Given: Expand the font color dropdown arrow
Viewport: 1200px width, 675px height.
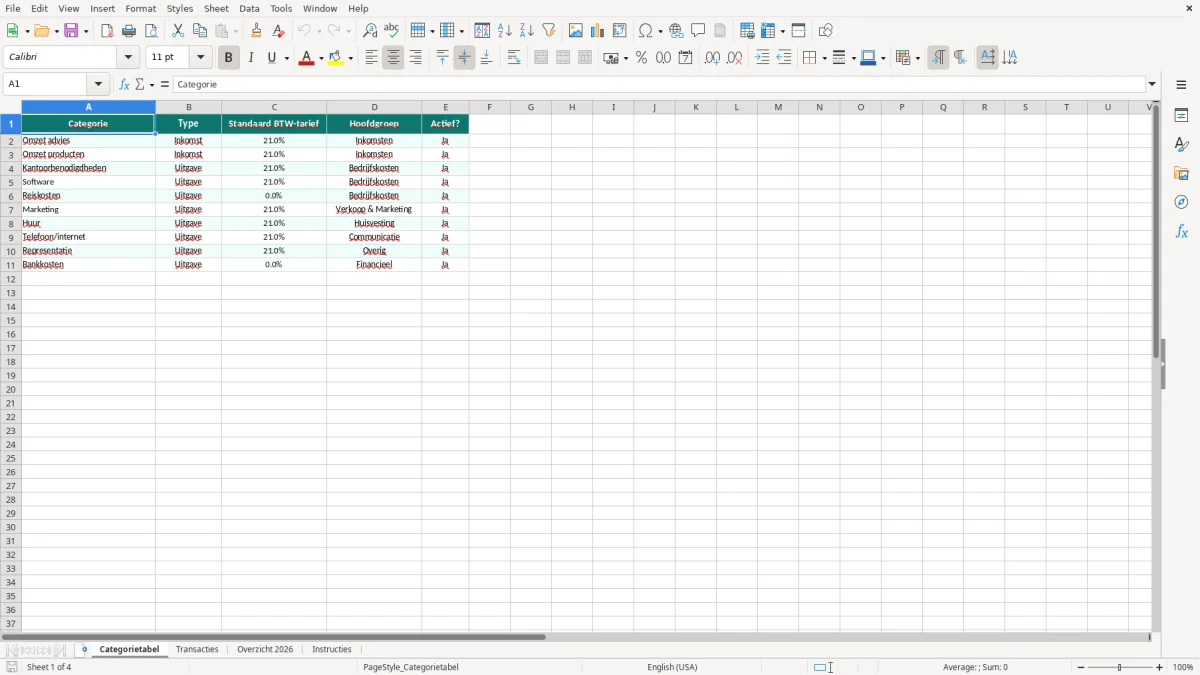Looking at the screenshot, I should click(x=321, y=59).
